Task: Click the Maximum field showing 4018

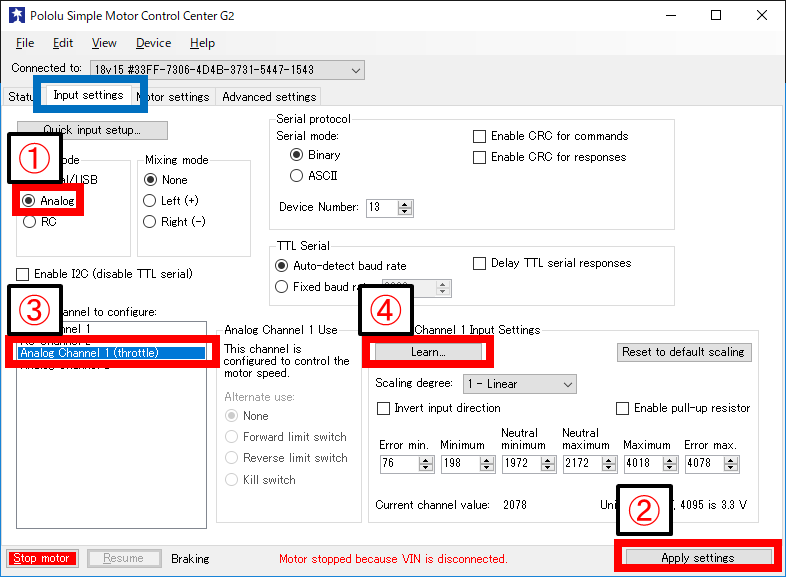Action: [x=644, y=464]
